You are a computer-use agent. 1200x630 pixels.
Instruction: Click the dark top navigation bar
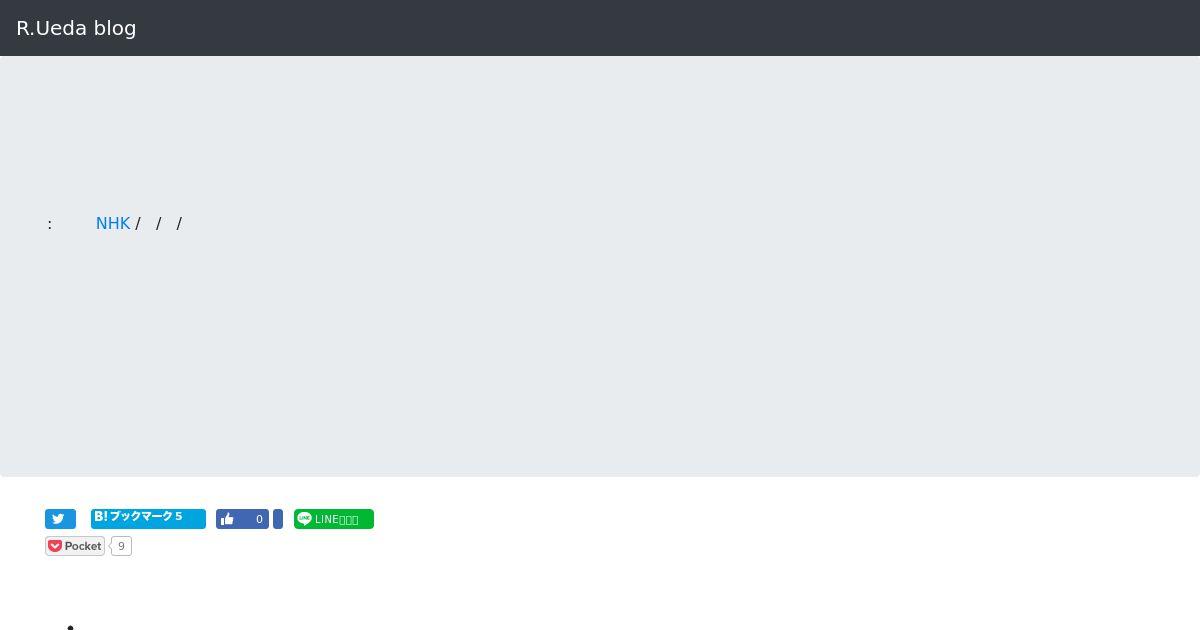(600, 28)
